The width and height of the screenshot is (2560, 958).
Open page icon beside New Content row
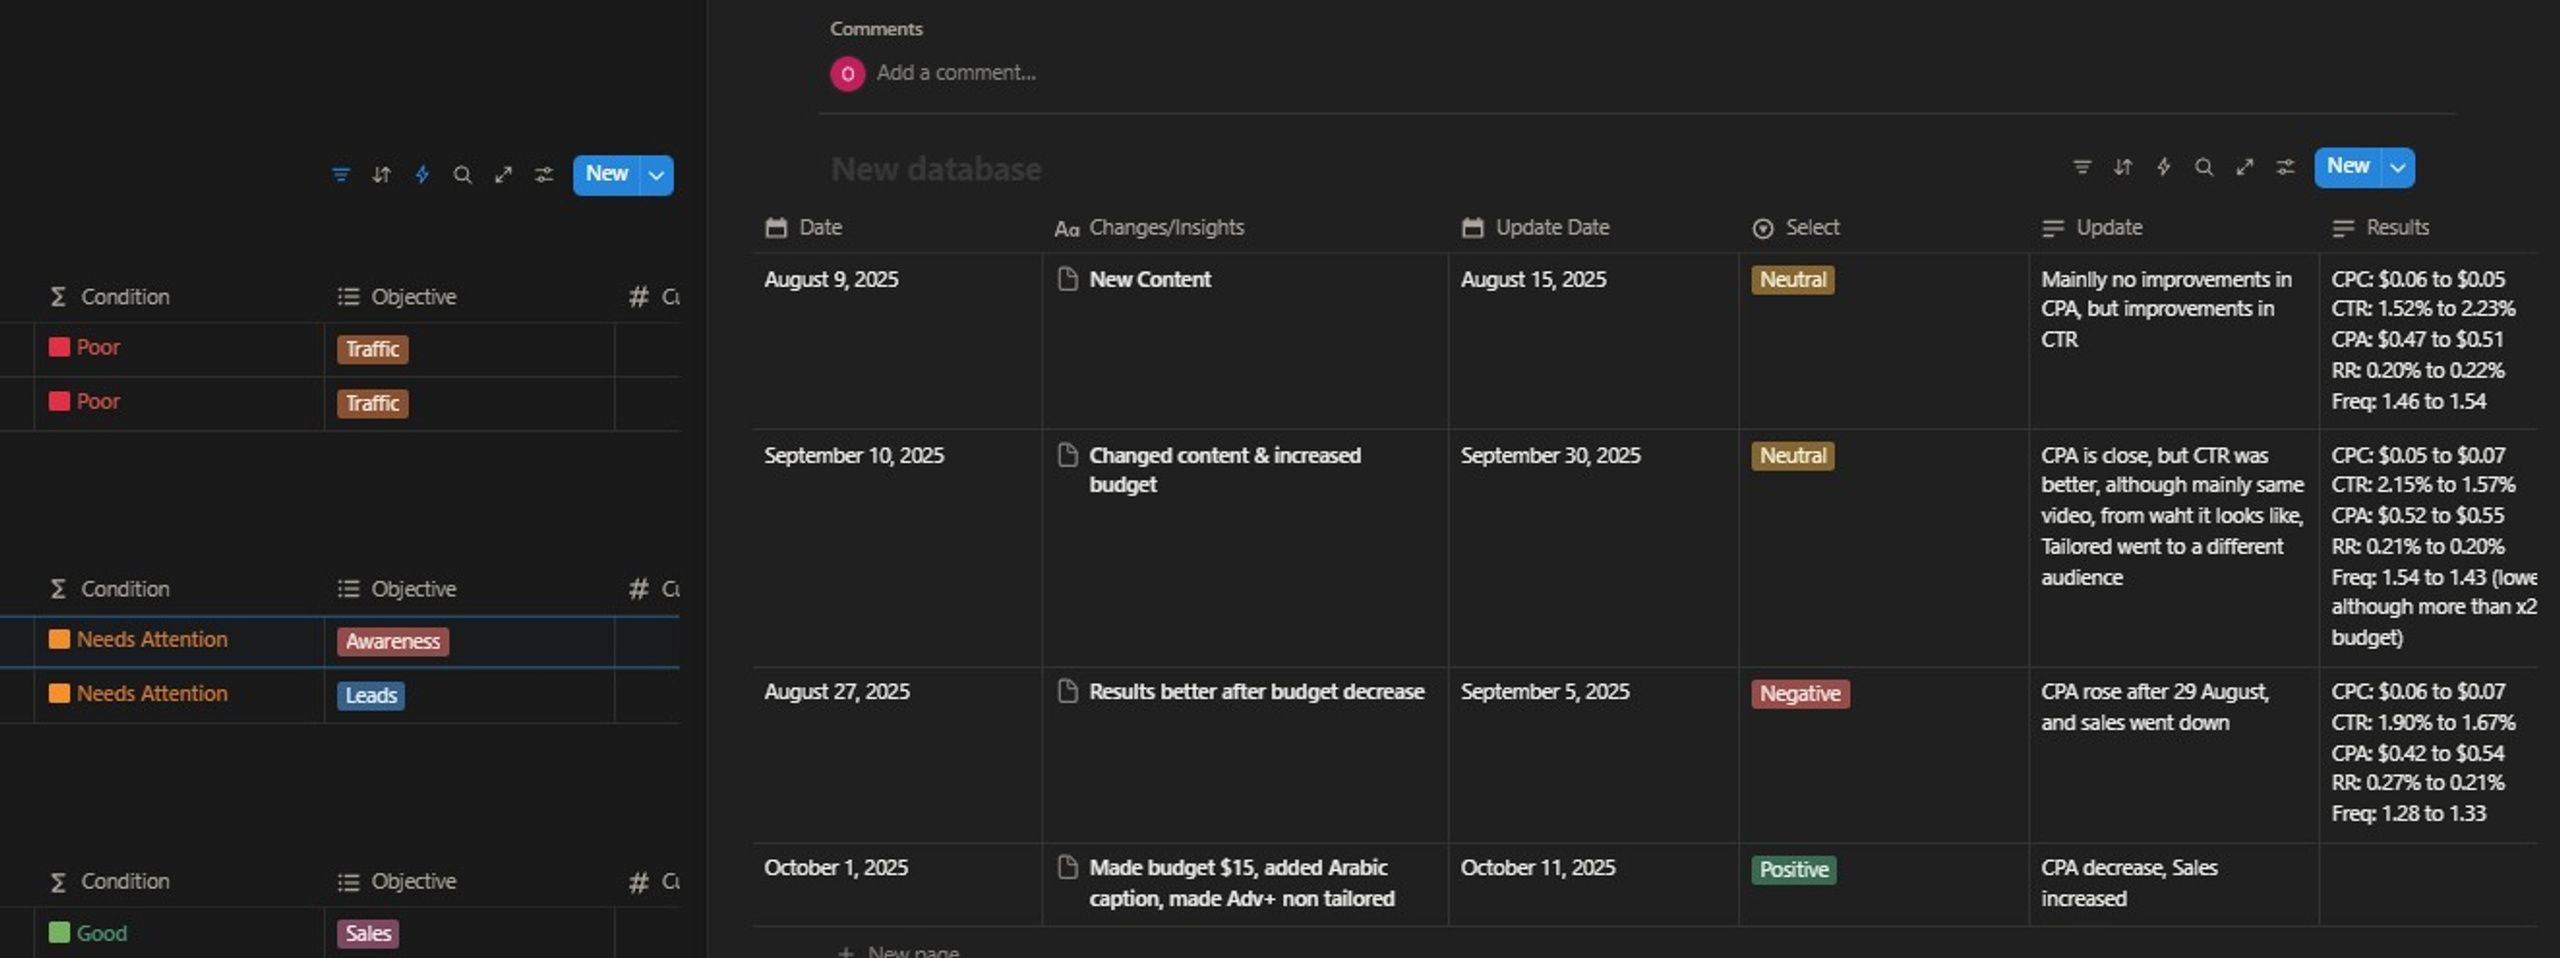click(1068, 279)
